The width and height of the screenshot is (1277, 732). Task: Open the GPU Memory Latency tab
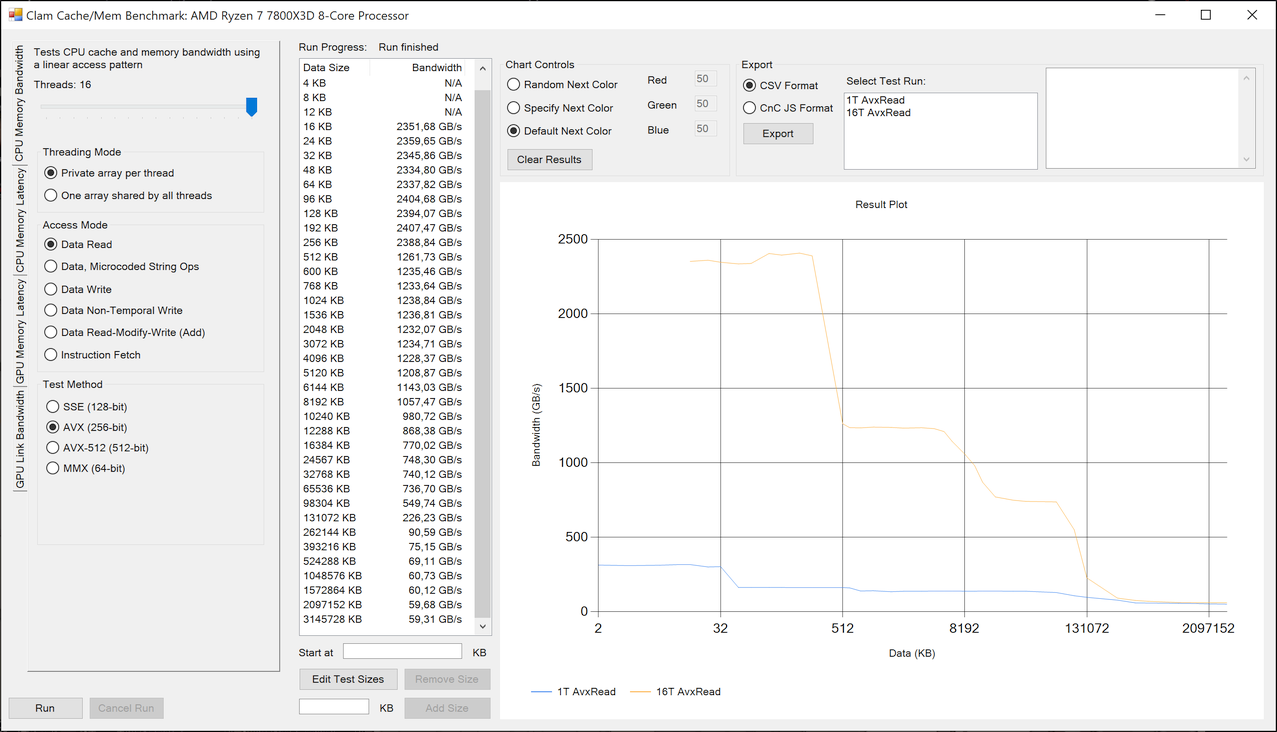pyautogui.click(x=19, y=332)
